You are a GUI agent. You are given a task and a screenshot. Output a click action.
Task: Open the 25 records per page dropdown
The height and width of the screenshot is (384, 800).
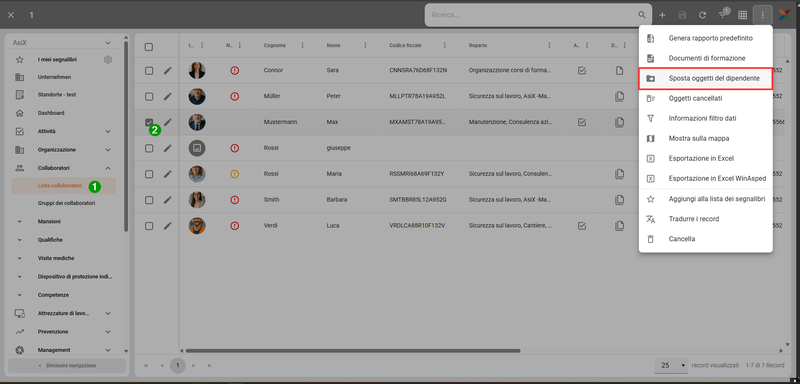[672, 365]
